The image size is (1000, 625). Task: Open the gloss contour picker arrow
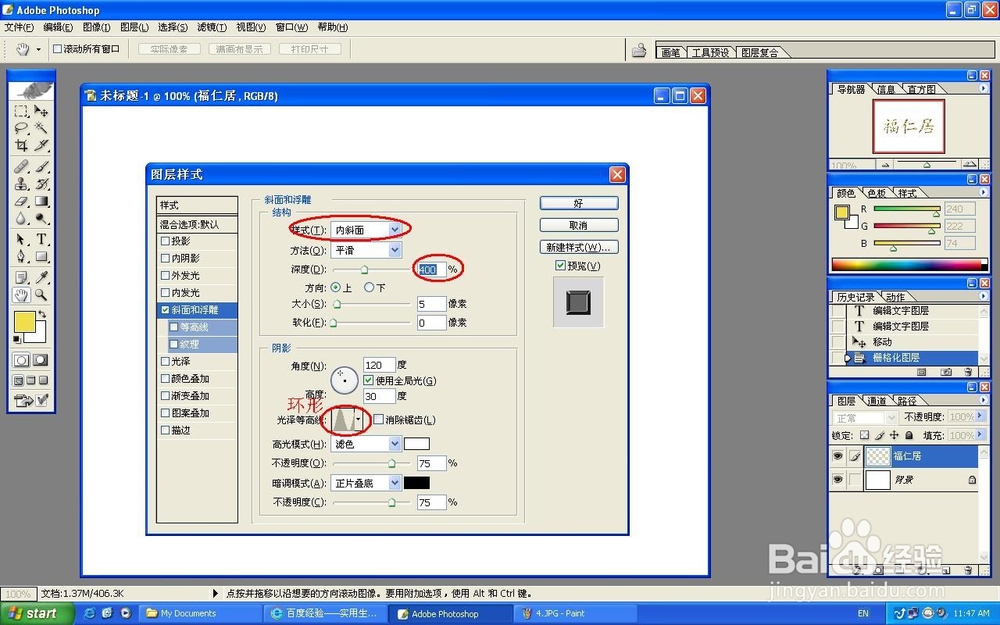click(x=359, y=418)
